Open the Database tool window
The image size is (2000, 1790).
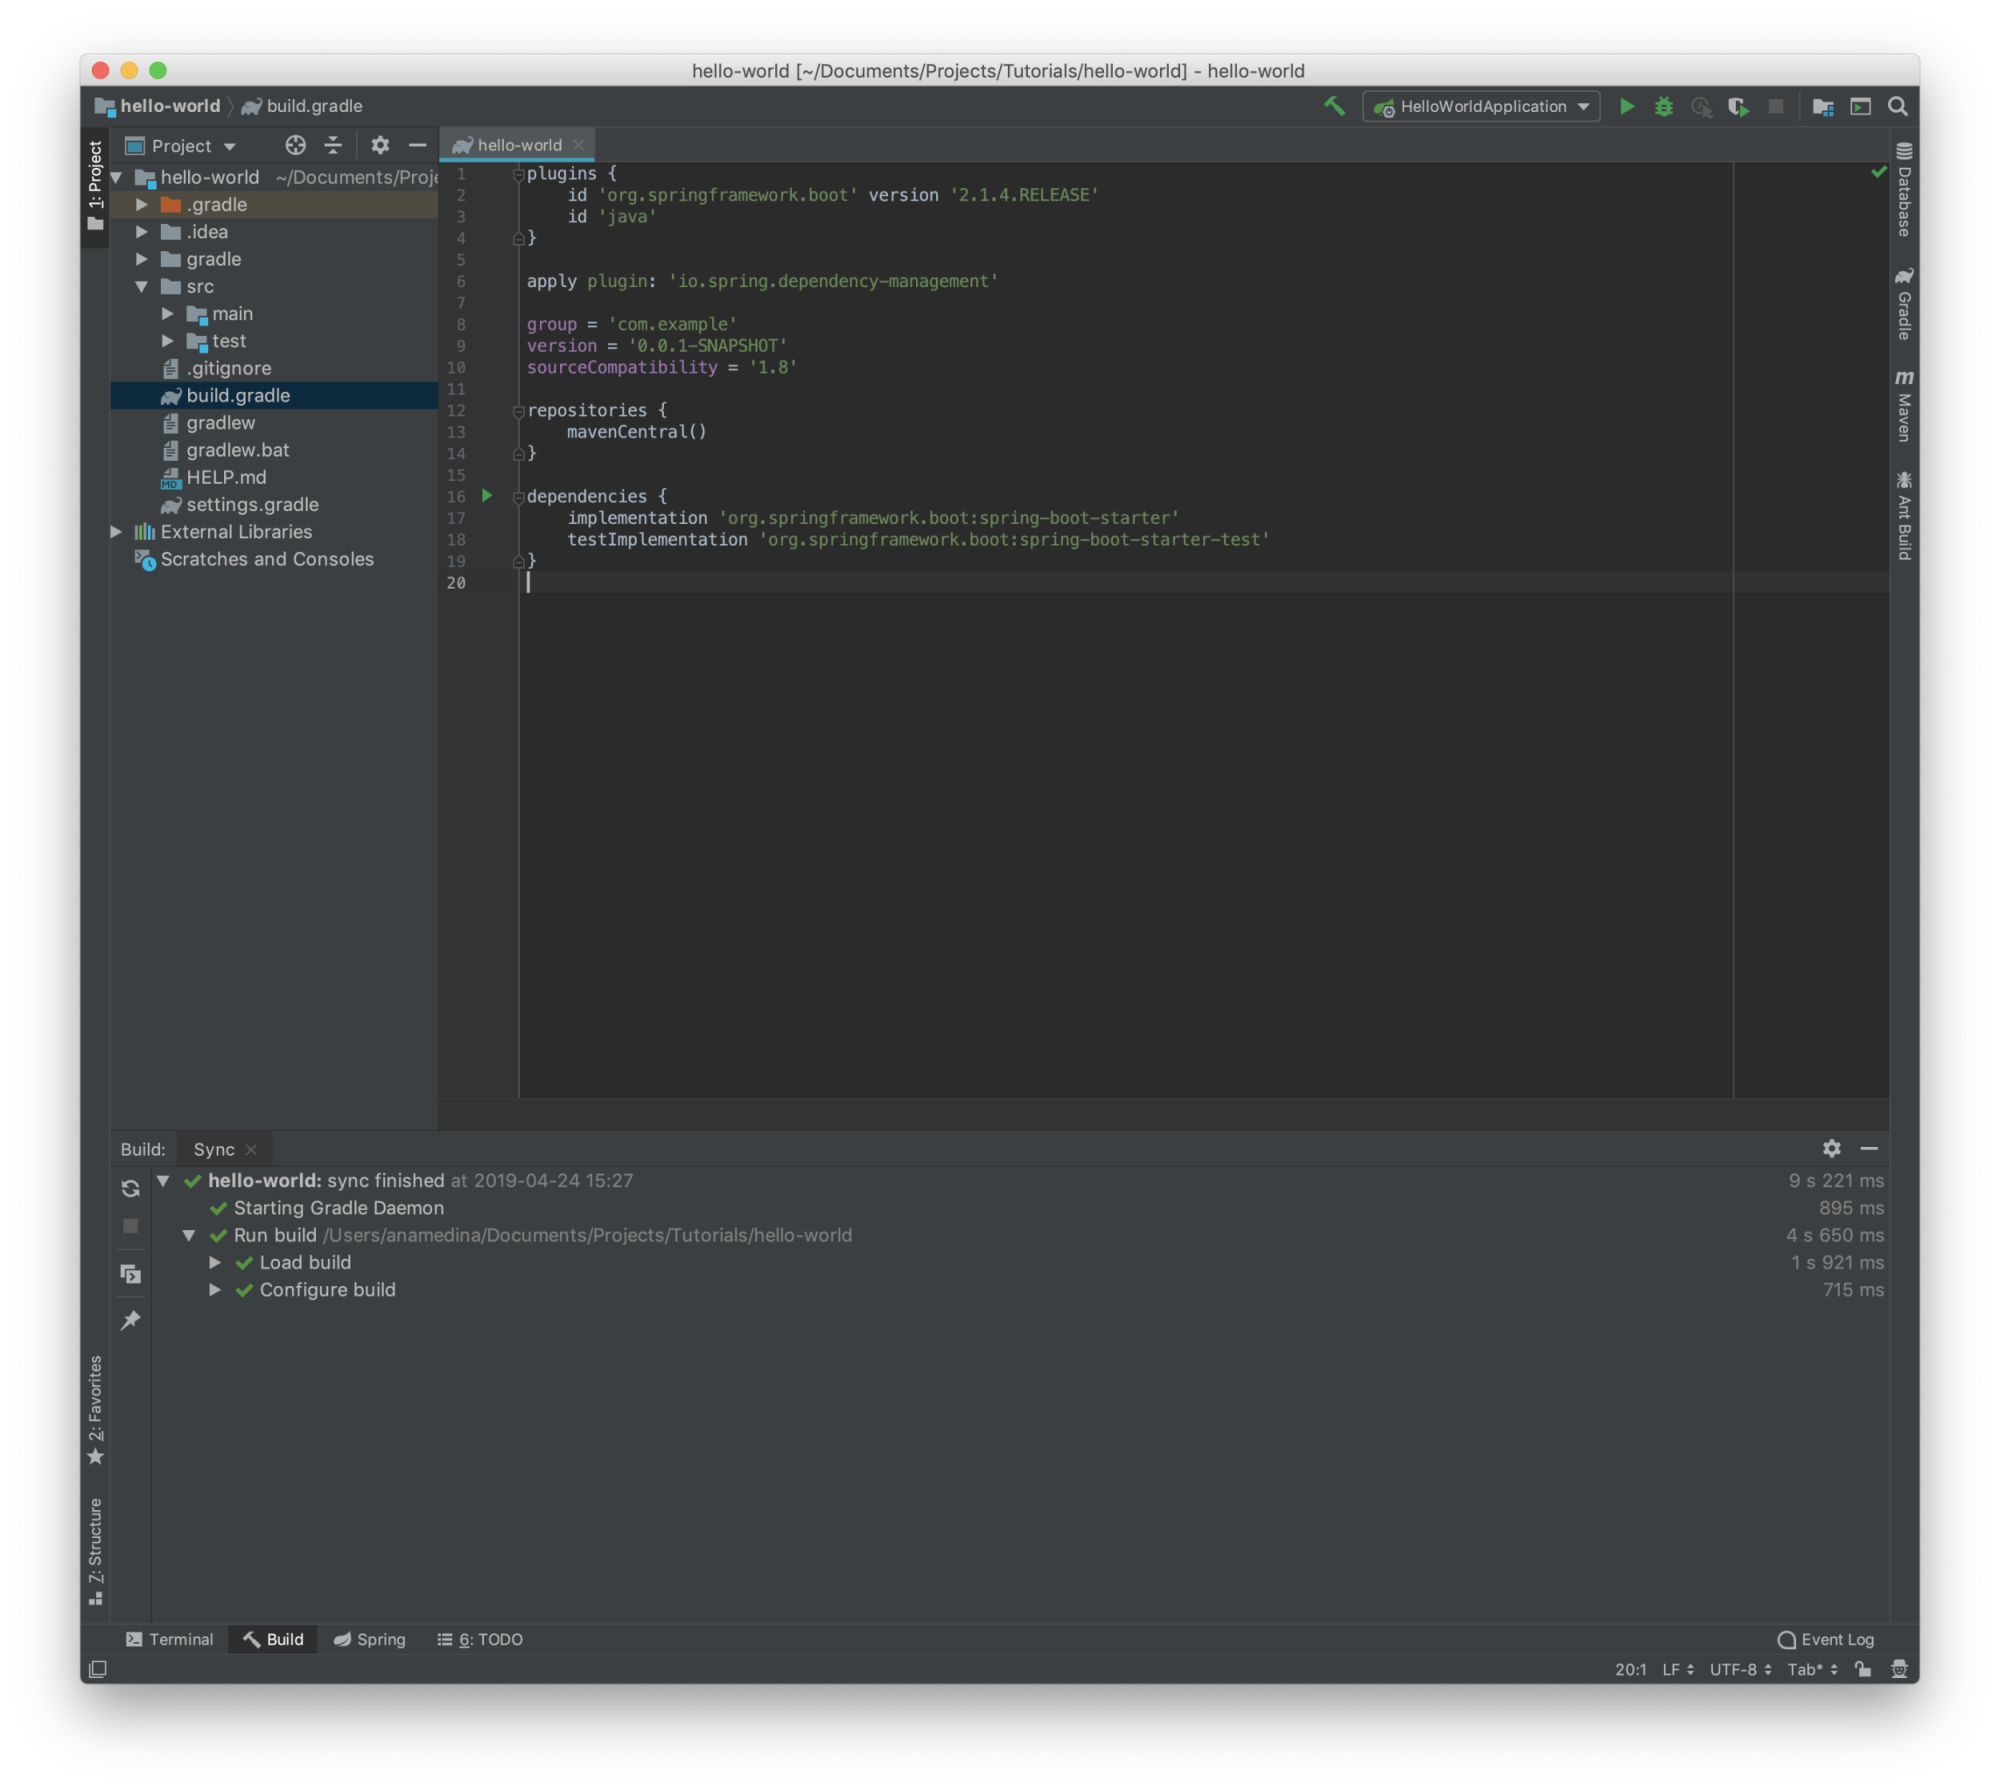coord(1904,190)
